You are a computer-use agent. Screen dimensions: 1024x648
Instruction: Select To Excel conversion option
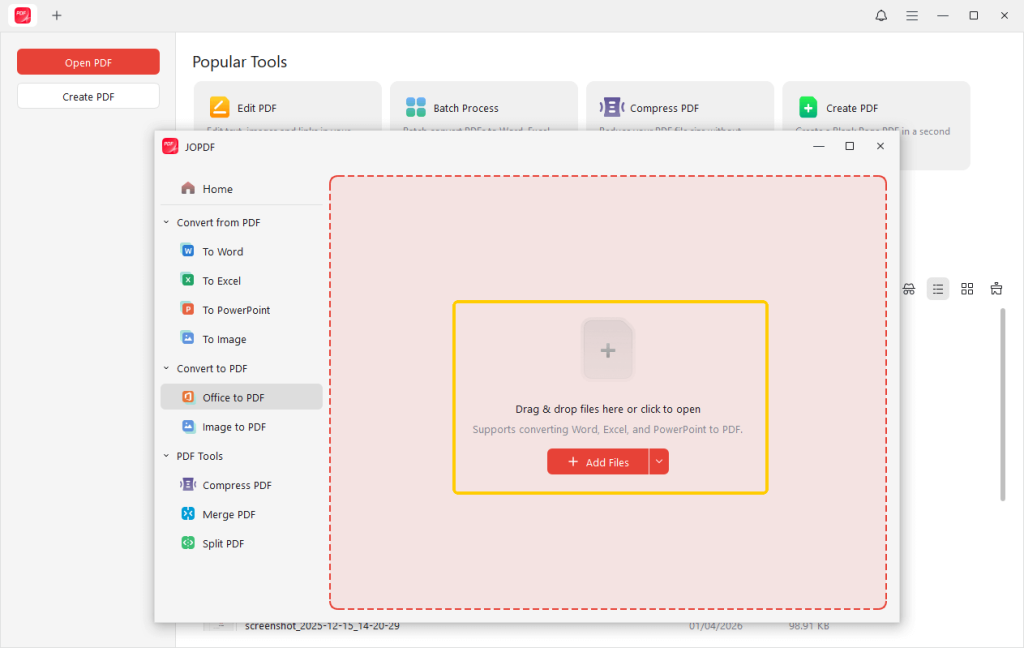(x=221, y=281)
